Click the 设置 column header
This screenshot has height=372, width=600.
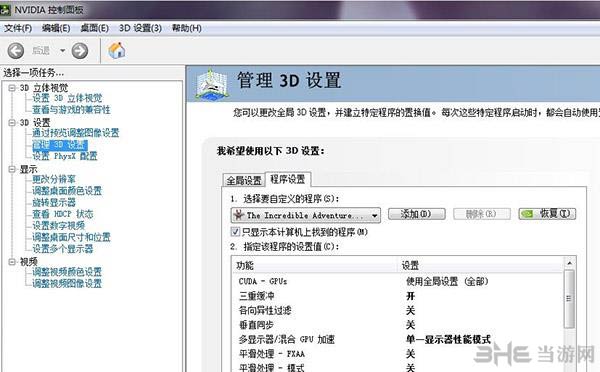coord(481,266)
